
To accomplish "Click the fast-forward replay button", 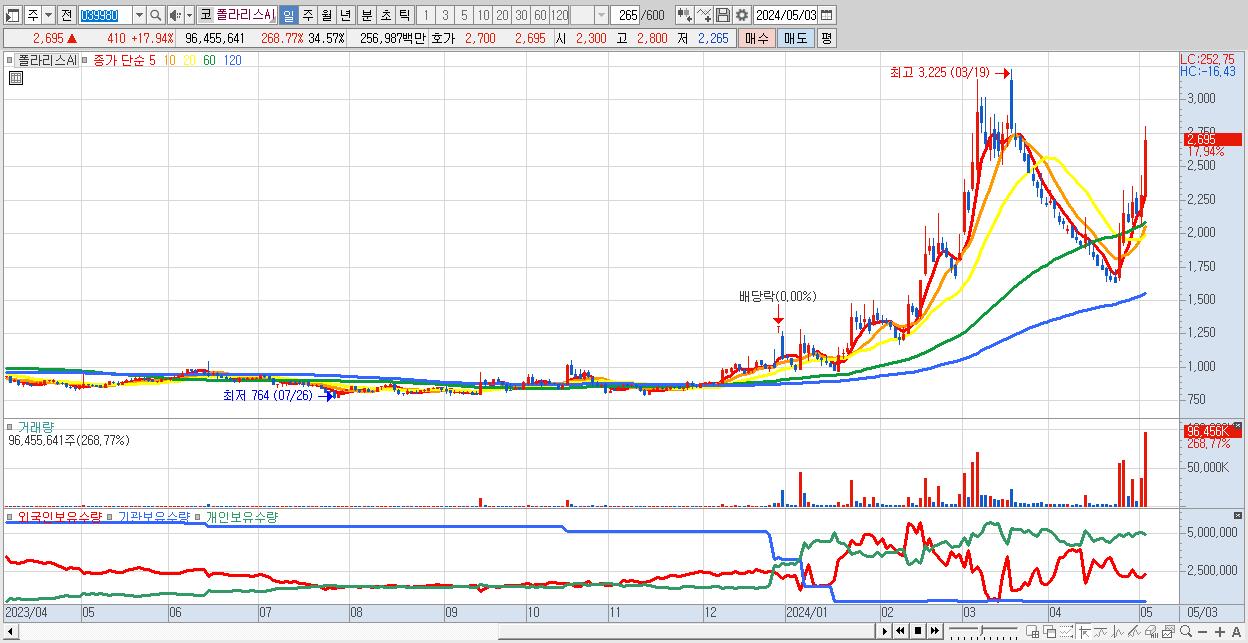I will click(935, 631).
